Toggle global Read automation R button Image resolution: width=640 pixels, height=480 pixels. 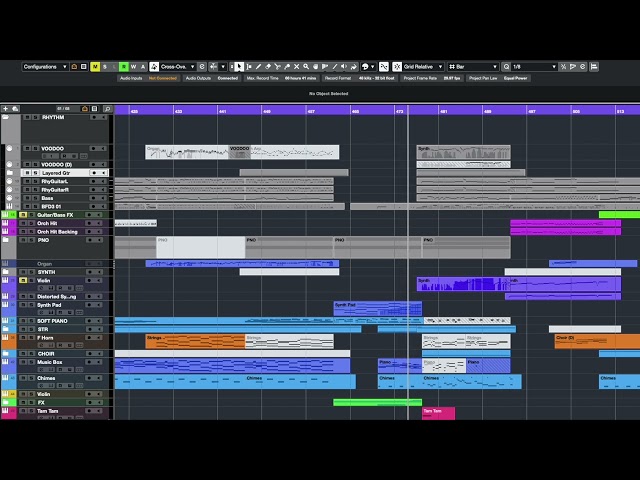coord(124,67)
